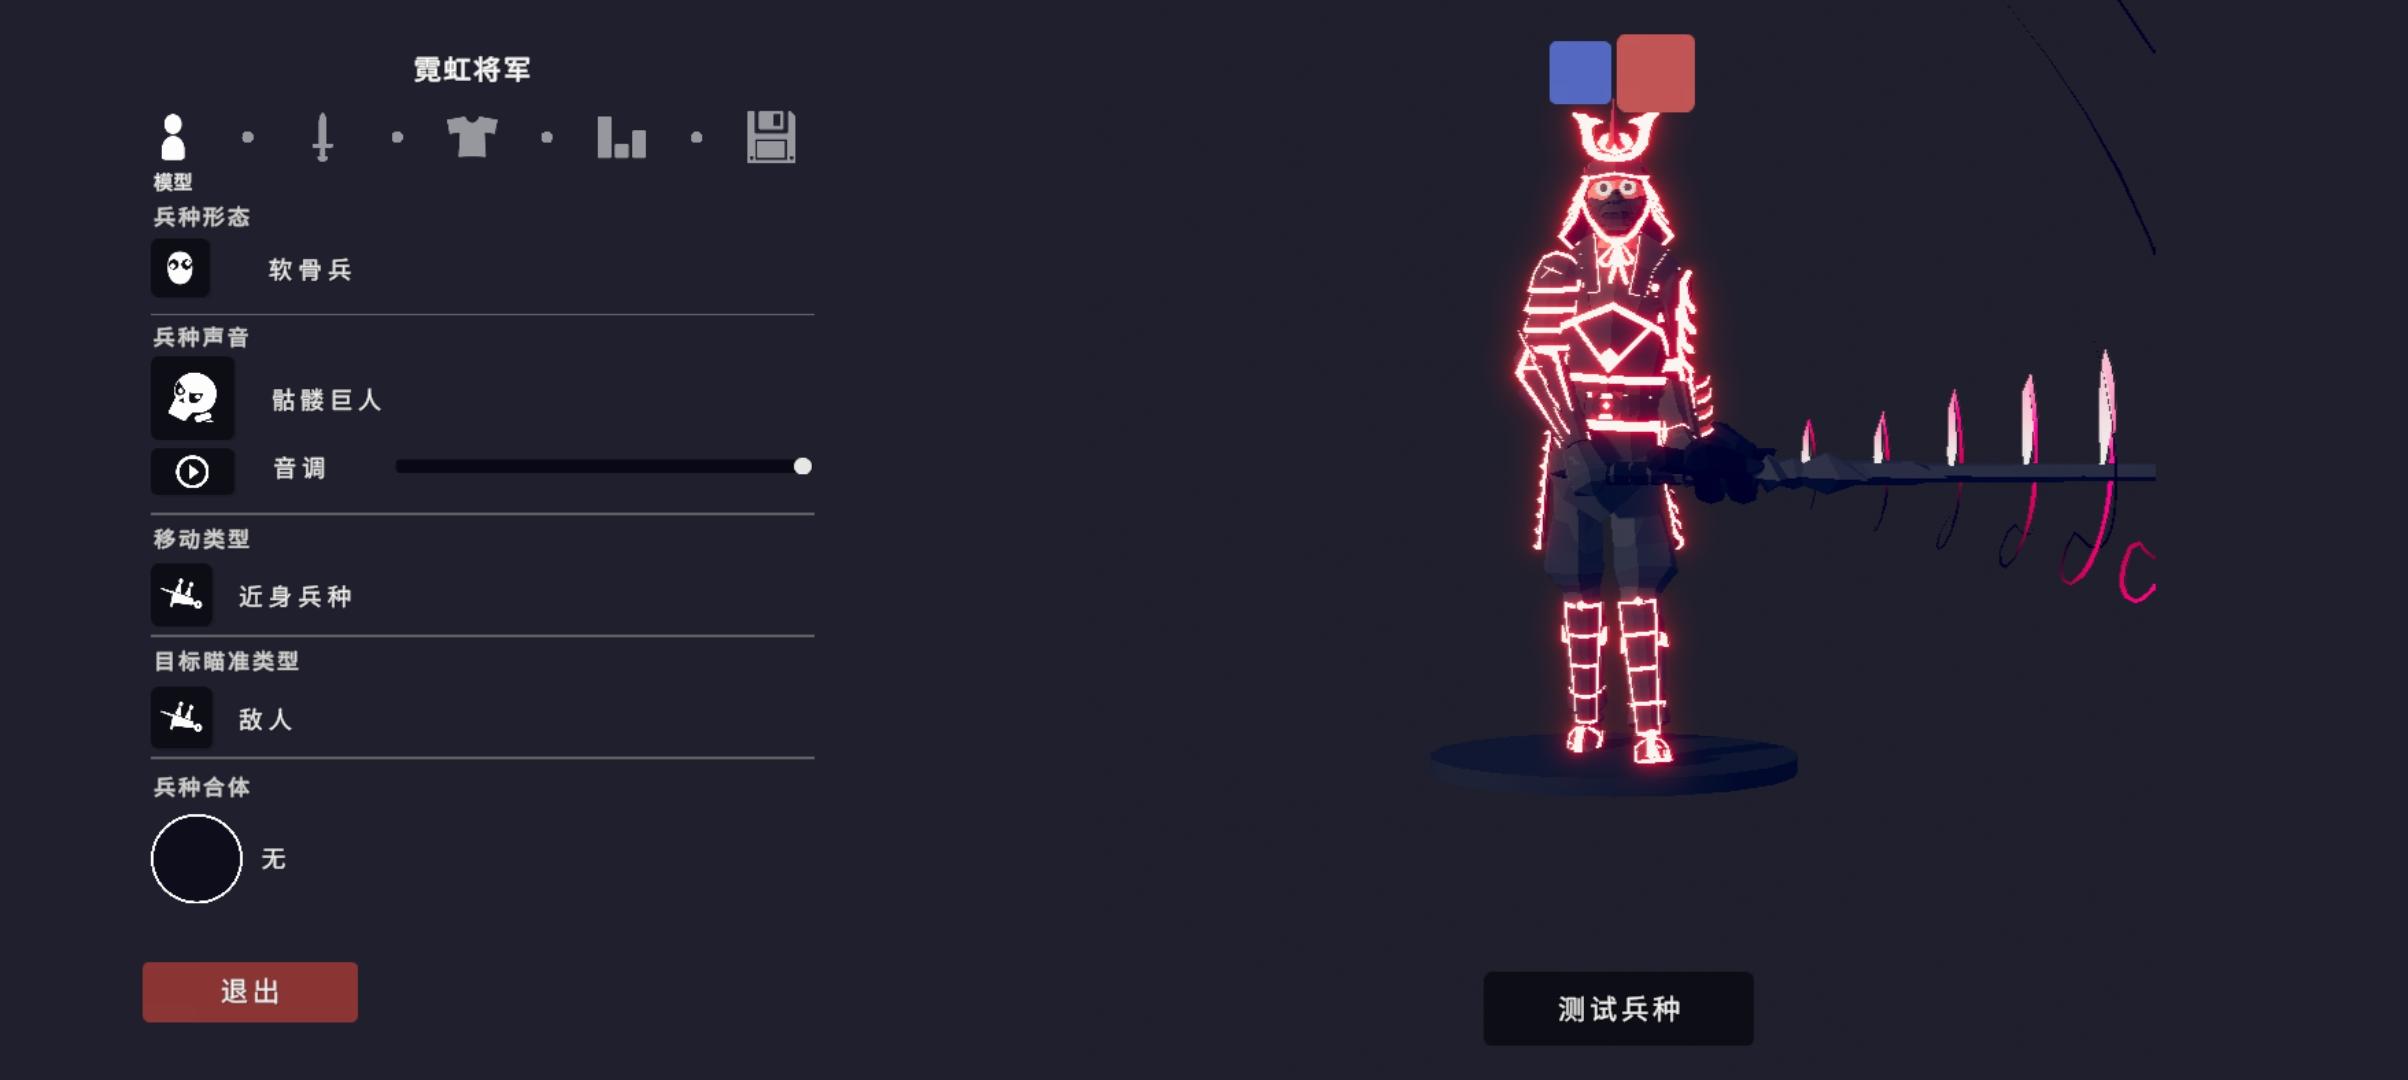
Task: Select the empty 兵种合体 circle slot
Action: (x=196, y=859)
